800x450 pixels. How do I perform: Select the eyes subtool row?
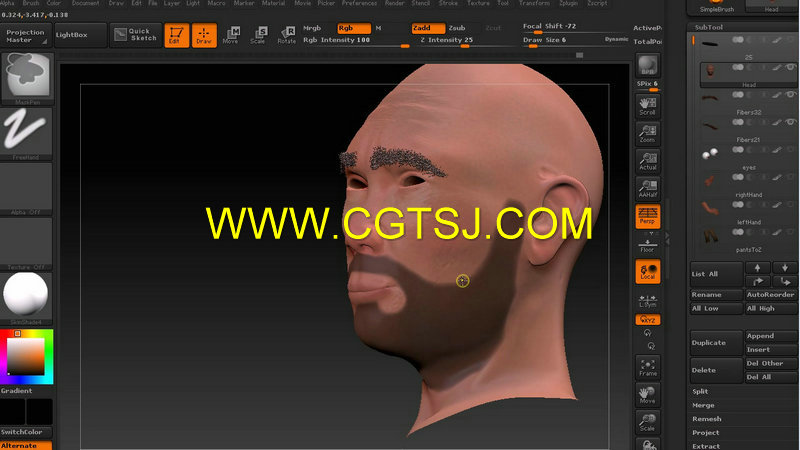(747, 157)
